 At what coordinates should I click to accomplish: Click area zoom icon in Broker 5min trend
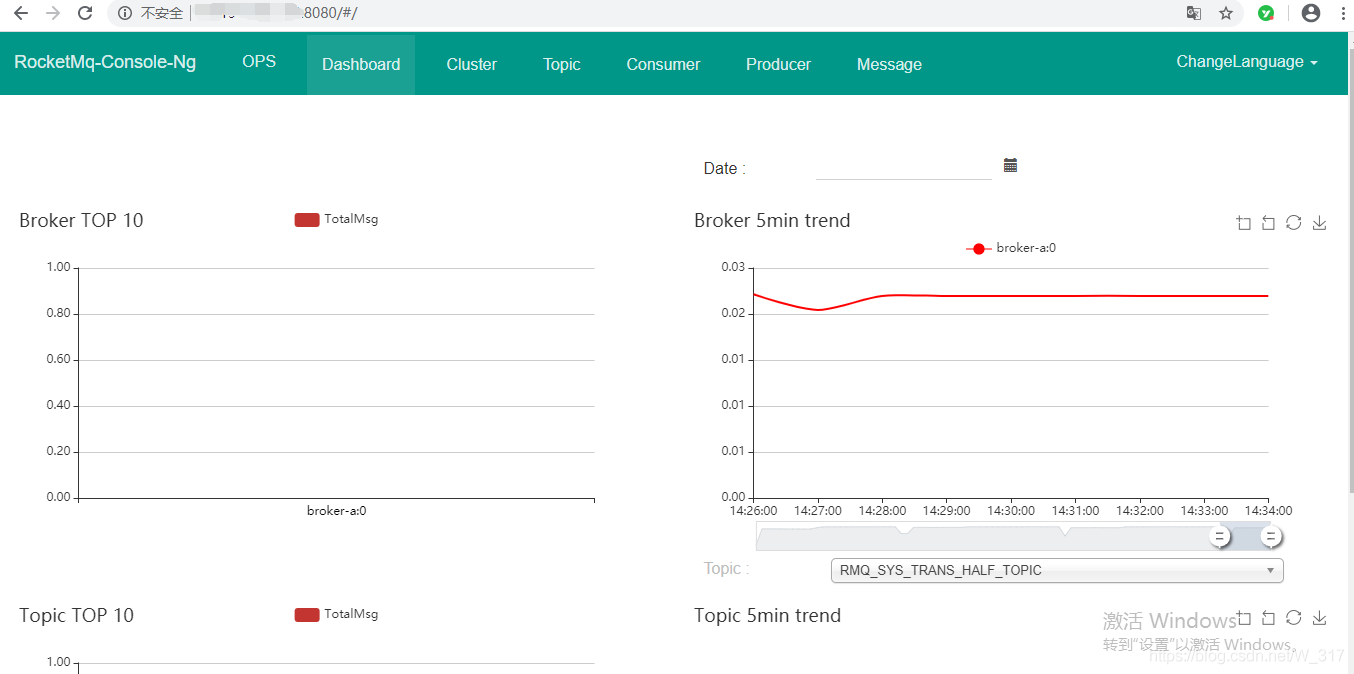click(x=1244, y=223)
